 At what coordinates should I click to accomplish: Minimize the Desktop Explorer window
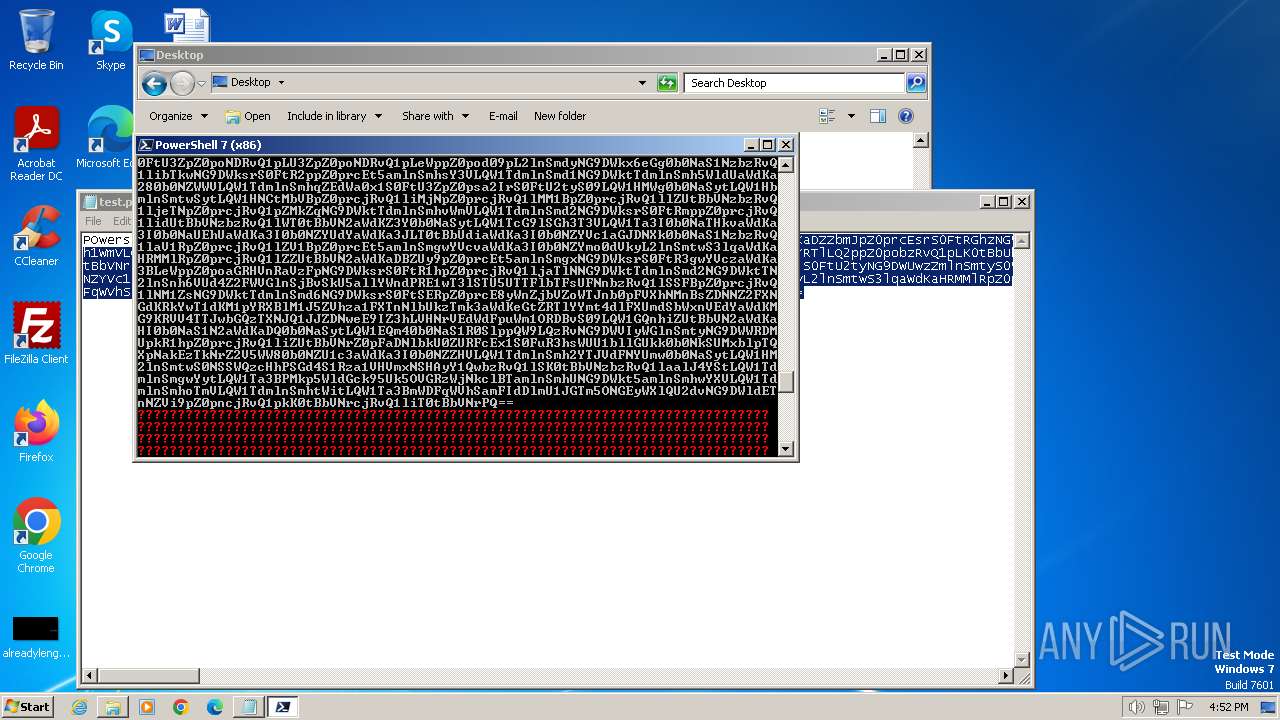point(883,55)
